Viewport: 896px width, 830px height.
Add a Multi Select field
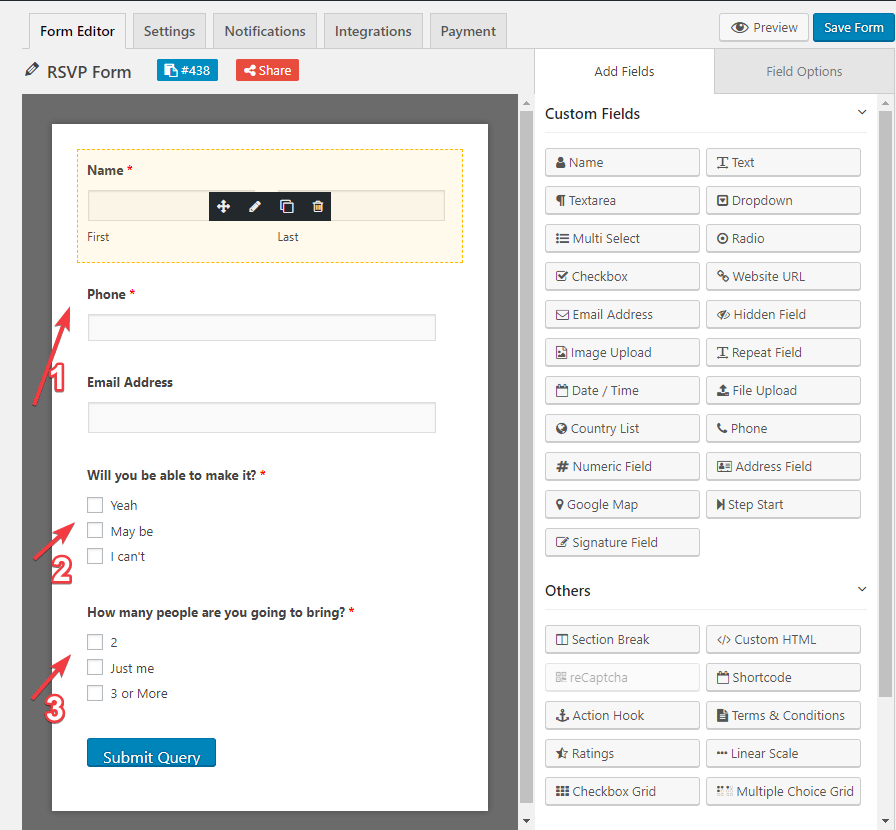coord(622,238)
